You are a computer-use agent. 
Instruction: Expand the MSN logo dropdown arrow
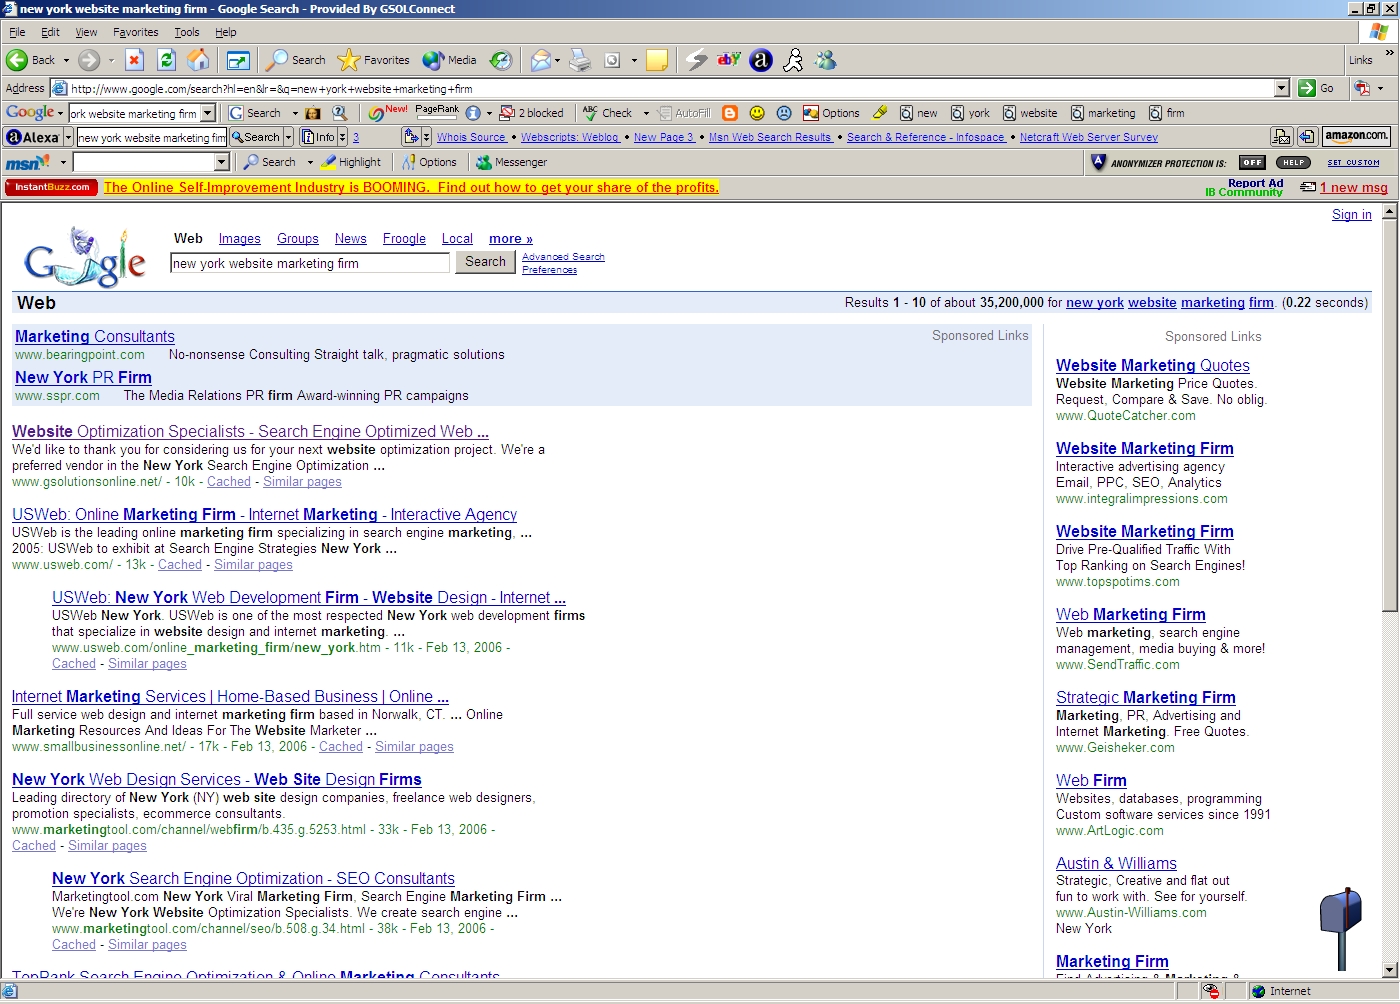[63, 162]
